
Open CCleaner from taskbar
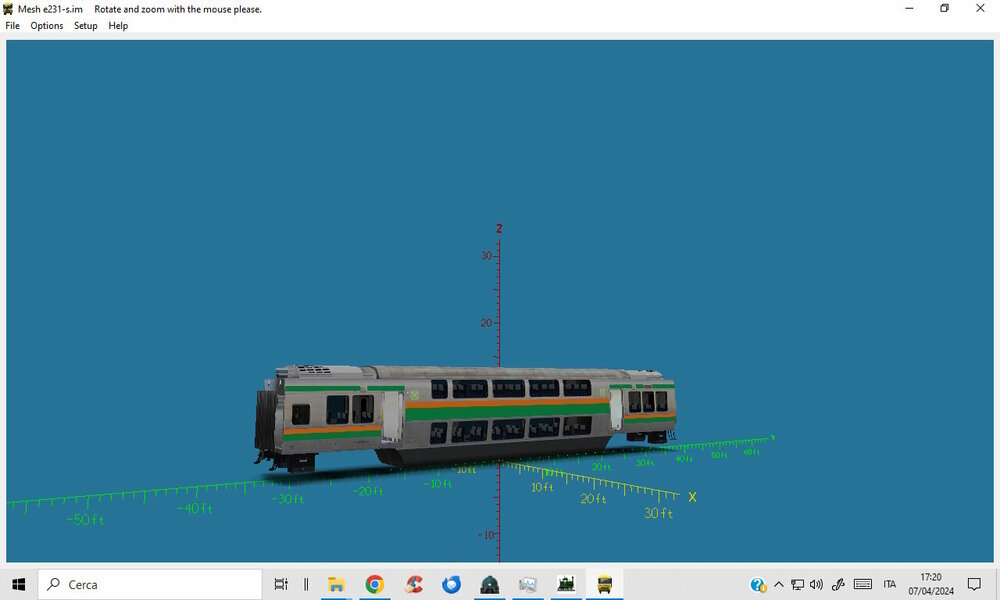[413, 584]
